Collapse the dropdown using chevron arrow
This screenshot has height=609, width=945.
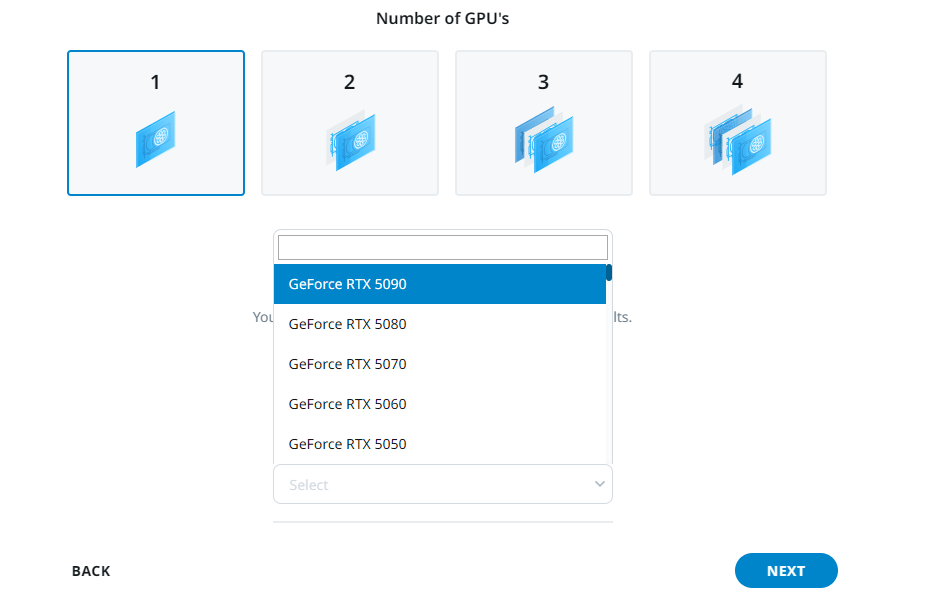click(x=599, y=484)
